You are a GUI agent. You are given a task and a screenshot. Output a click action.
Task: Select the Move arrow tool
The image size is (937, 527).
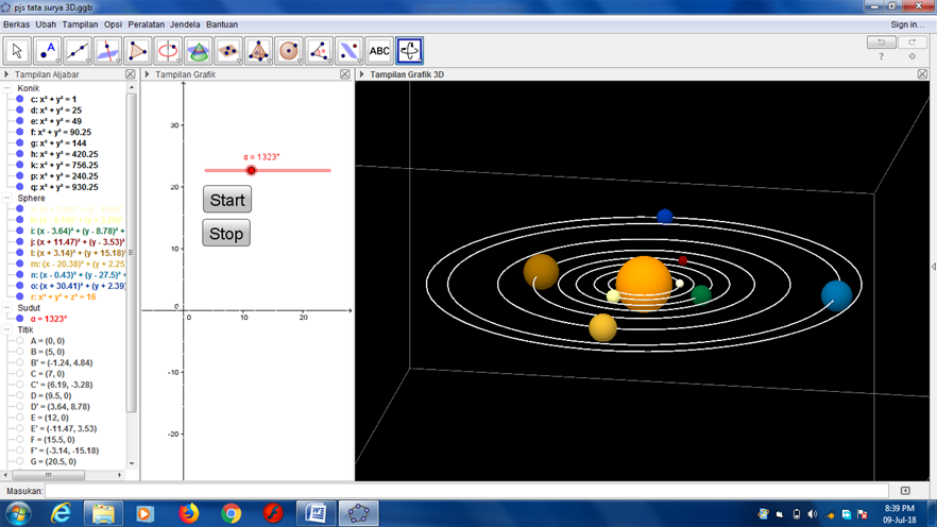[17, 50]
